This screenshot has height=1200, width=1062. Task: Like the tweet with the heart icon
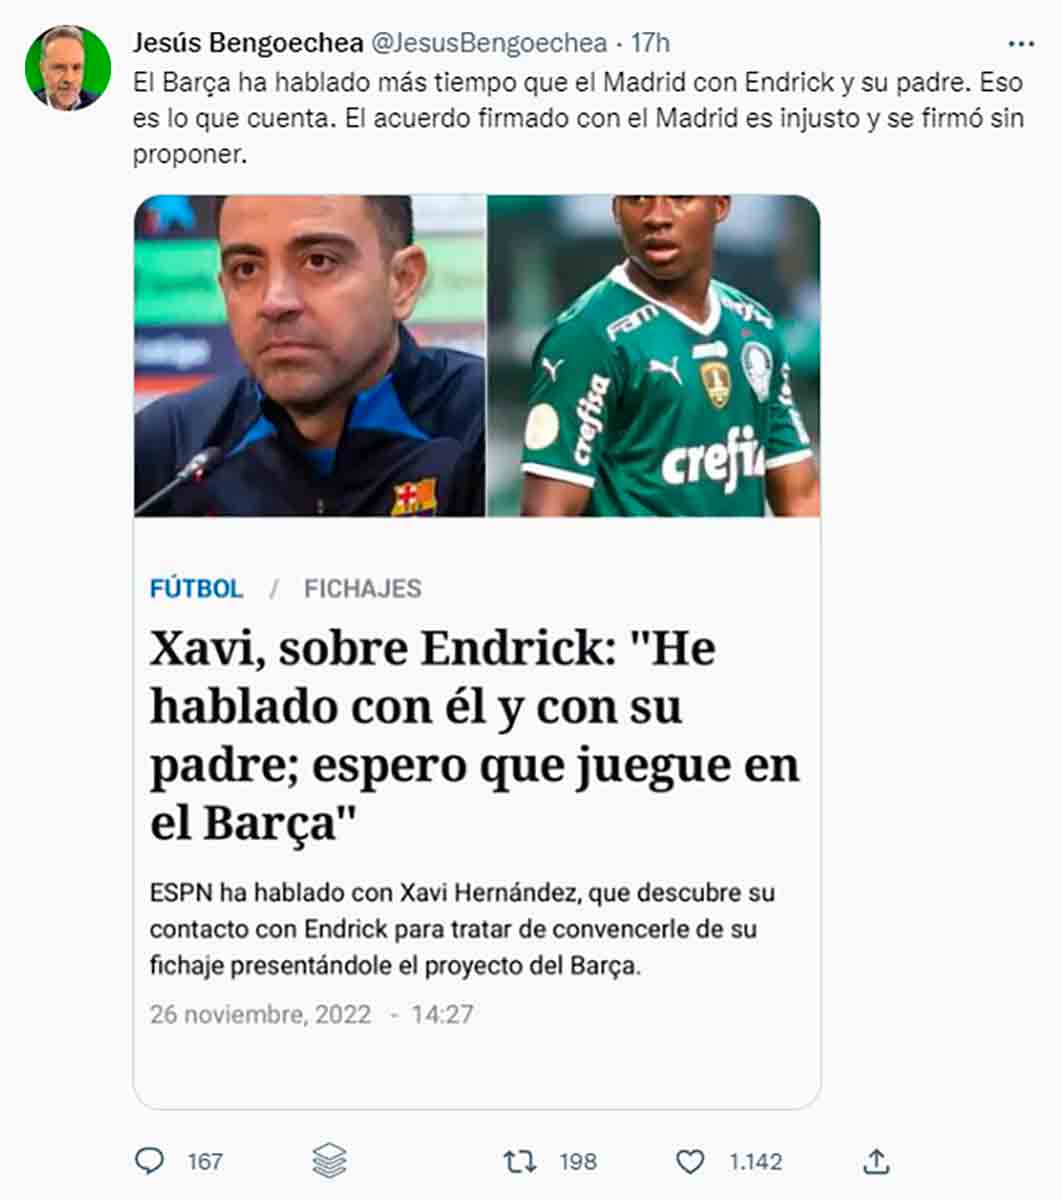pyautogui.click(x=690, y=1161)
